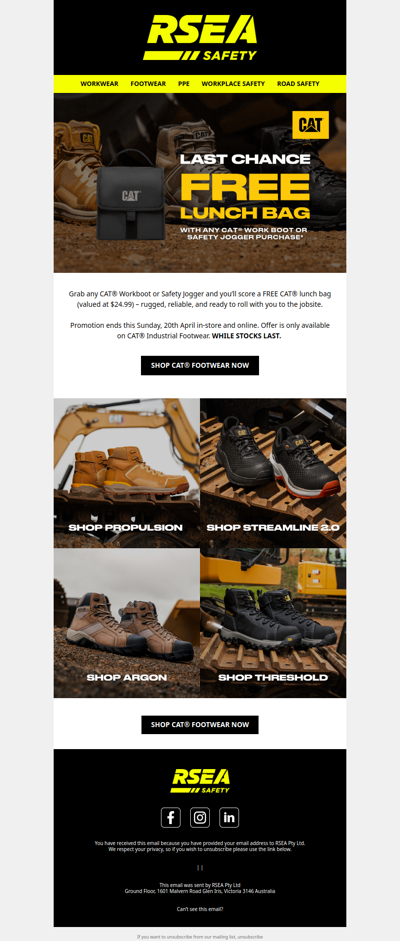Screen dimensions: 400x941
Task: Click the RSEA Safety header logo
Action: click(200, 37)
